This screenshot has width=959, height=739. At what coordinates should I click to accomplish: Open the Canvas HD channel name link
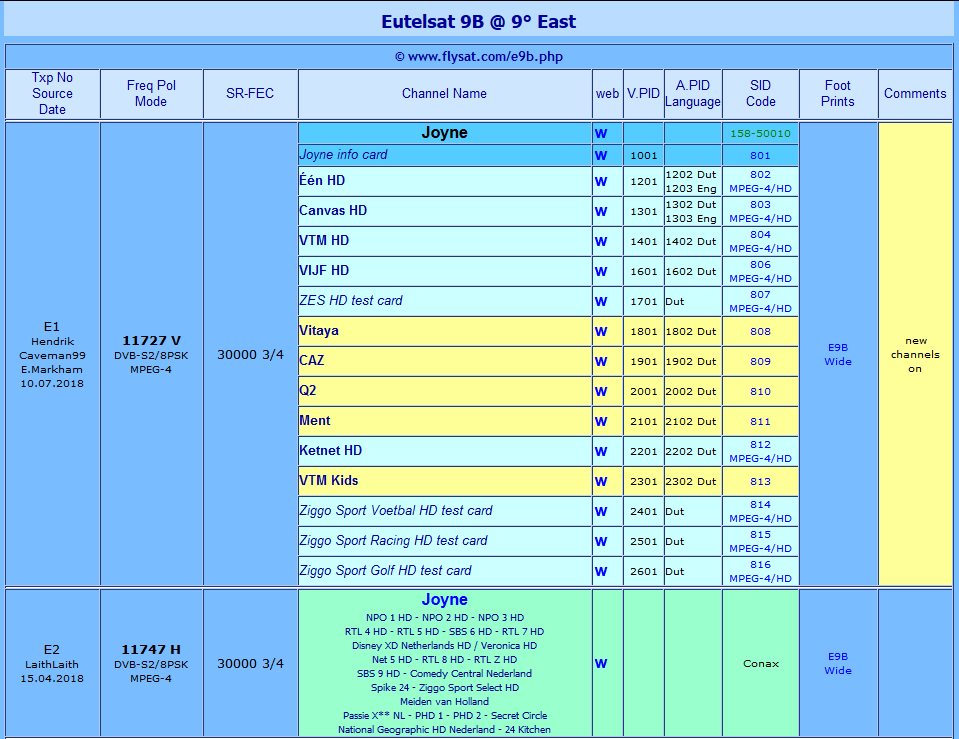pos(333,210)
